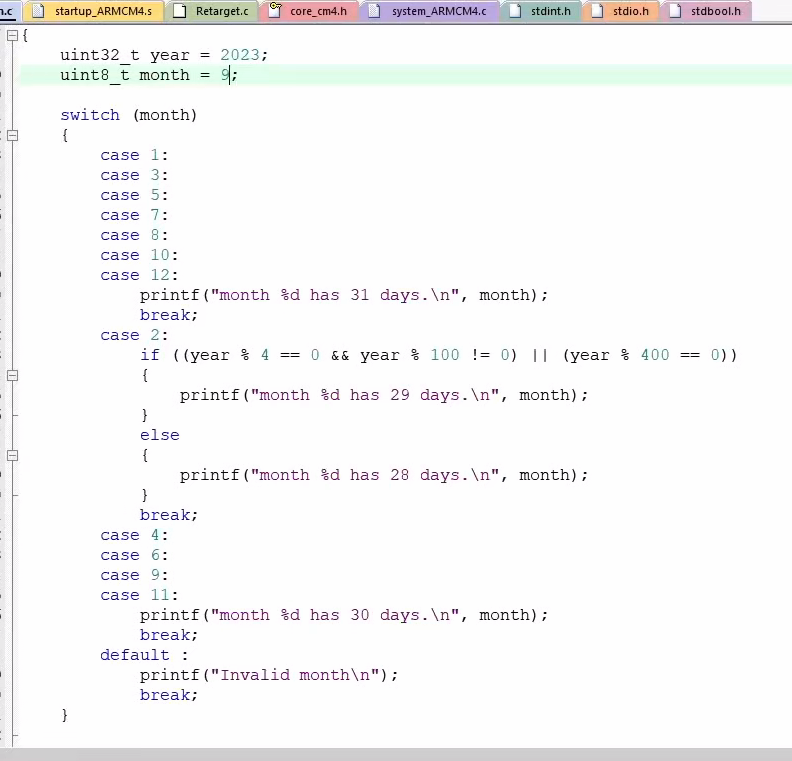Click the '30 days' printf line

point(343,615)
